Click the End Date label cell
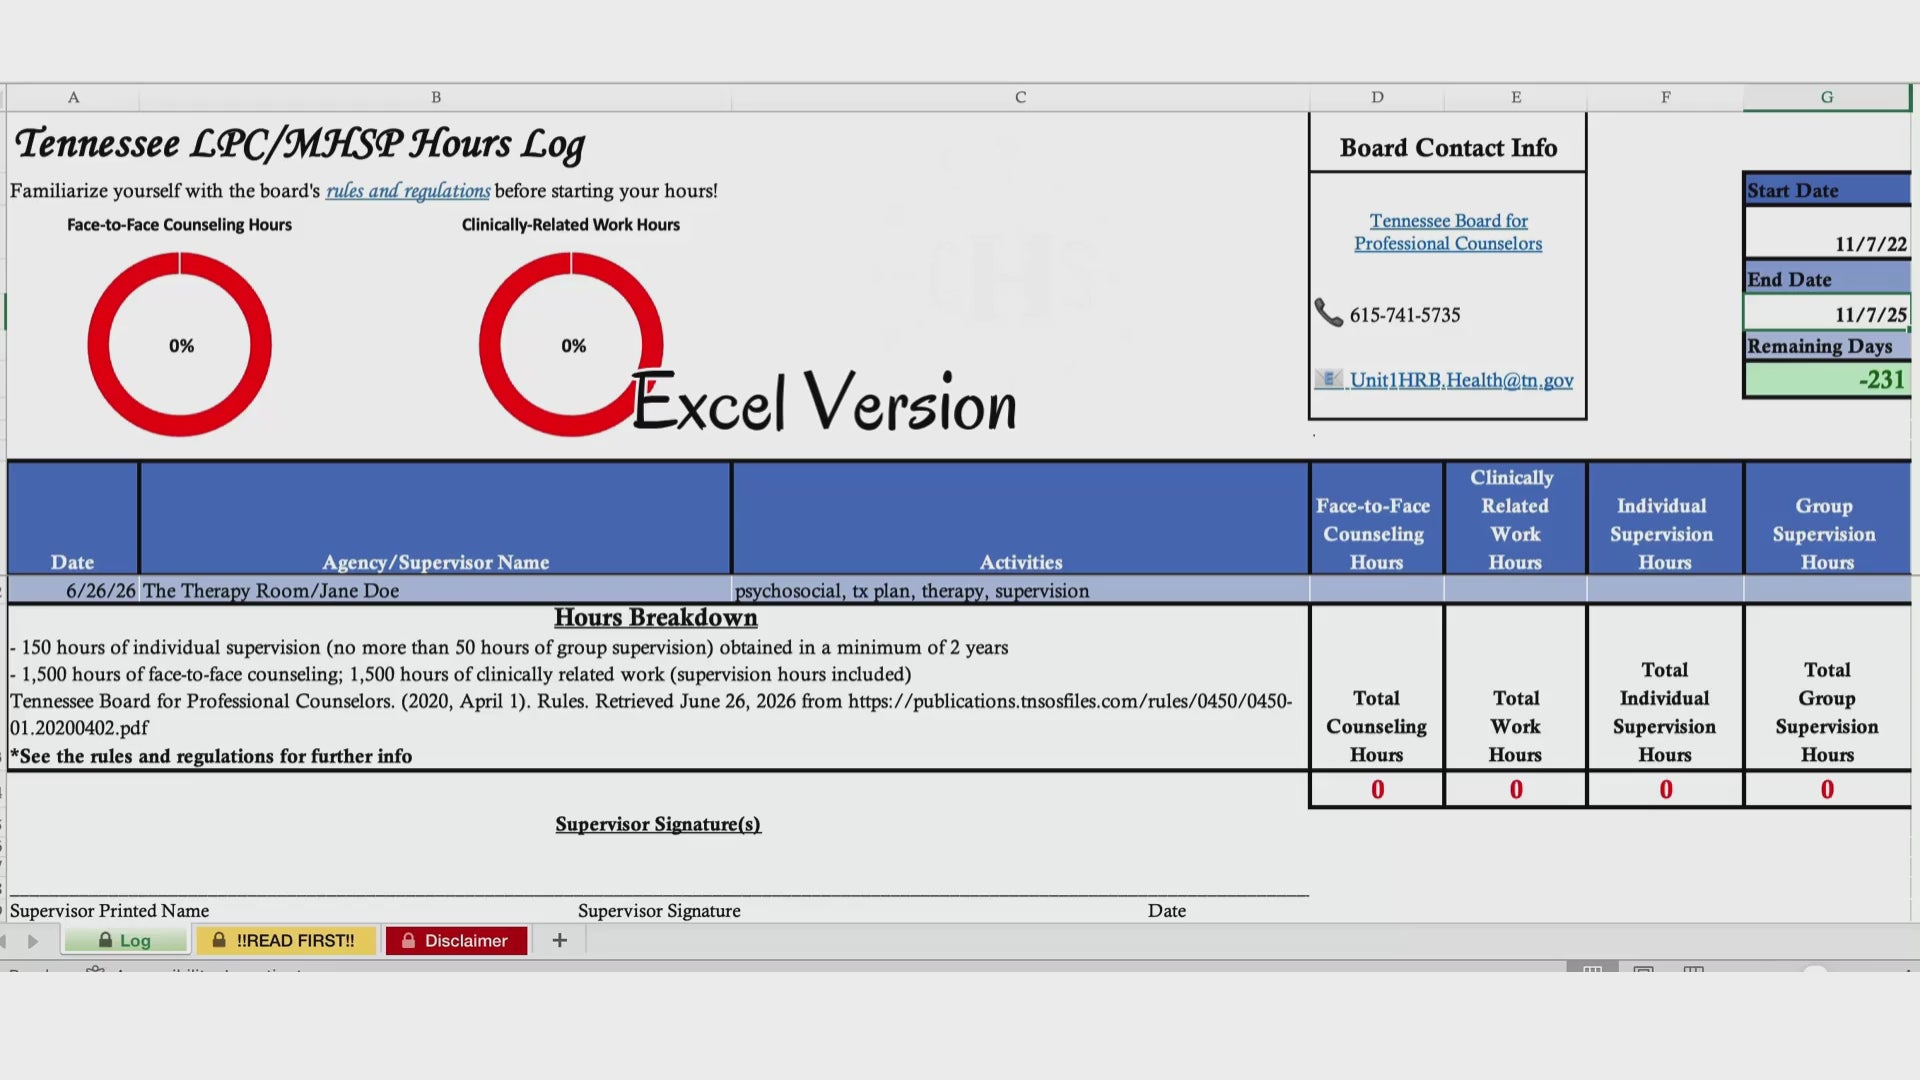This screenshot has width=1920, height=1080. [x=1828, y=279]
